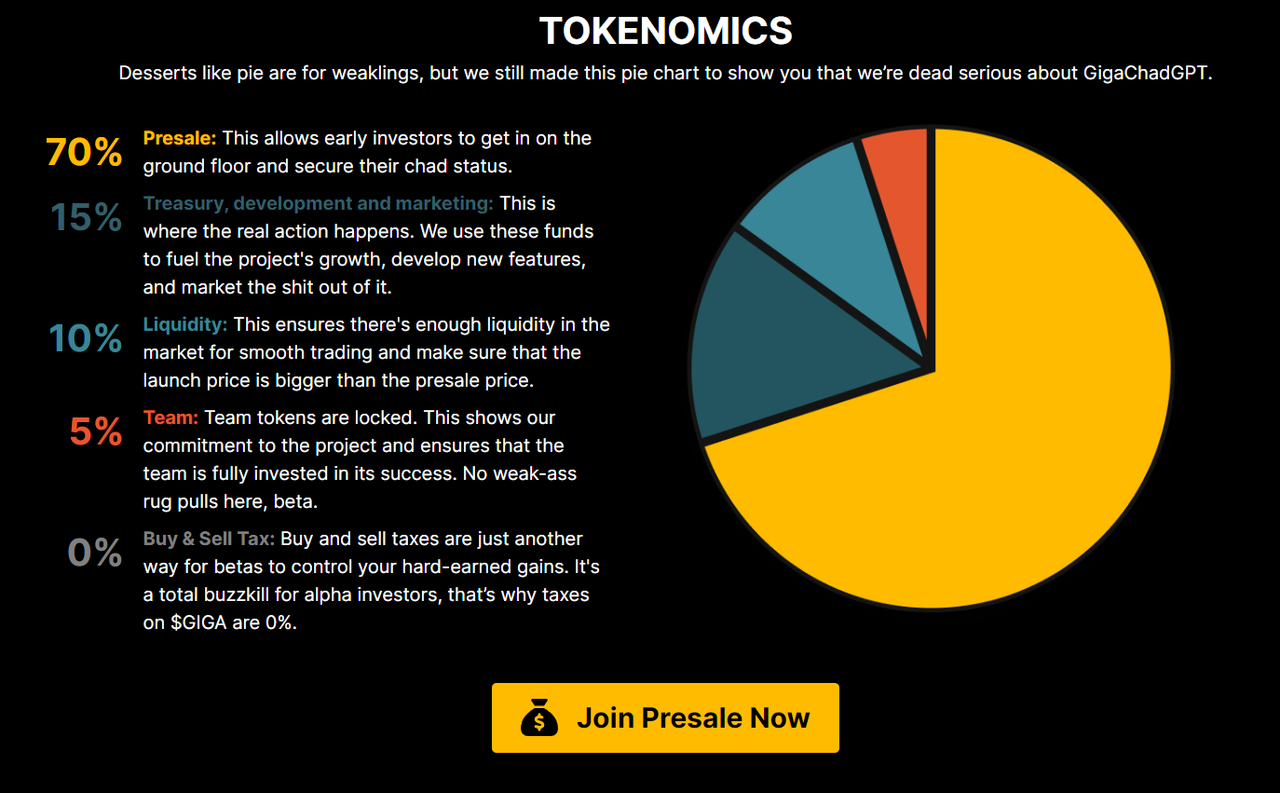Image resolution: width=1280 pixels, height=793 pixels.
Task: Click the orange Team: label
Action: tap(171, 417)
